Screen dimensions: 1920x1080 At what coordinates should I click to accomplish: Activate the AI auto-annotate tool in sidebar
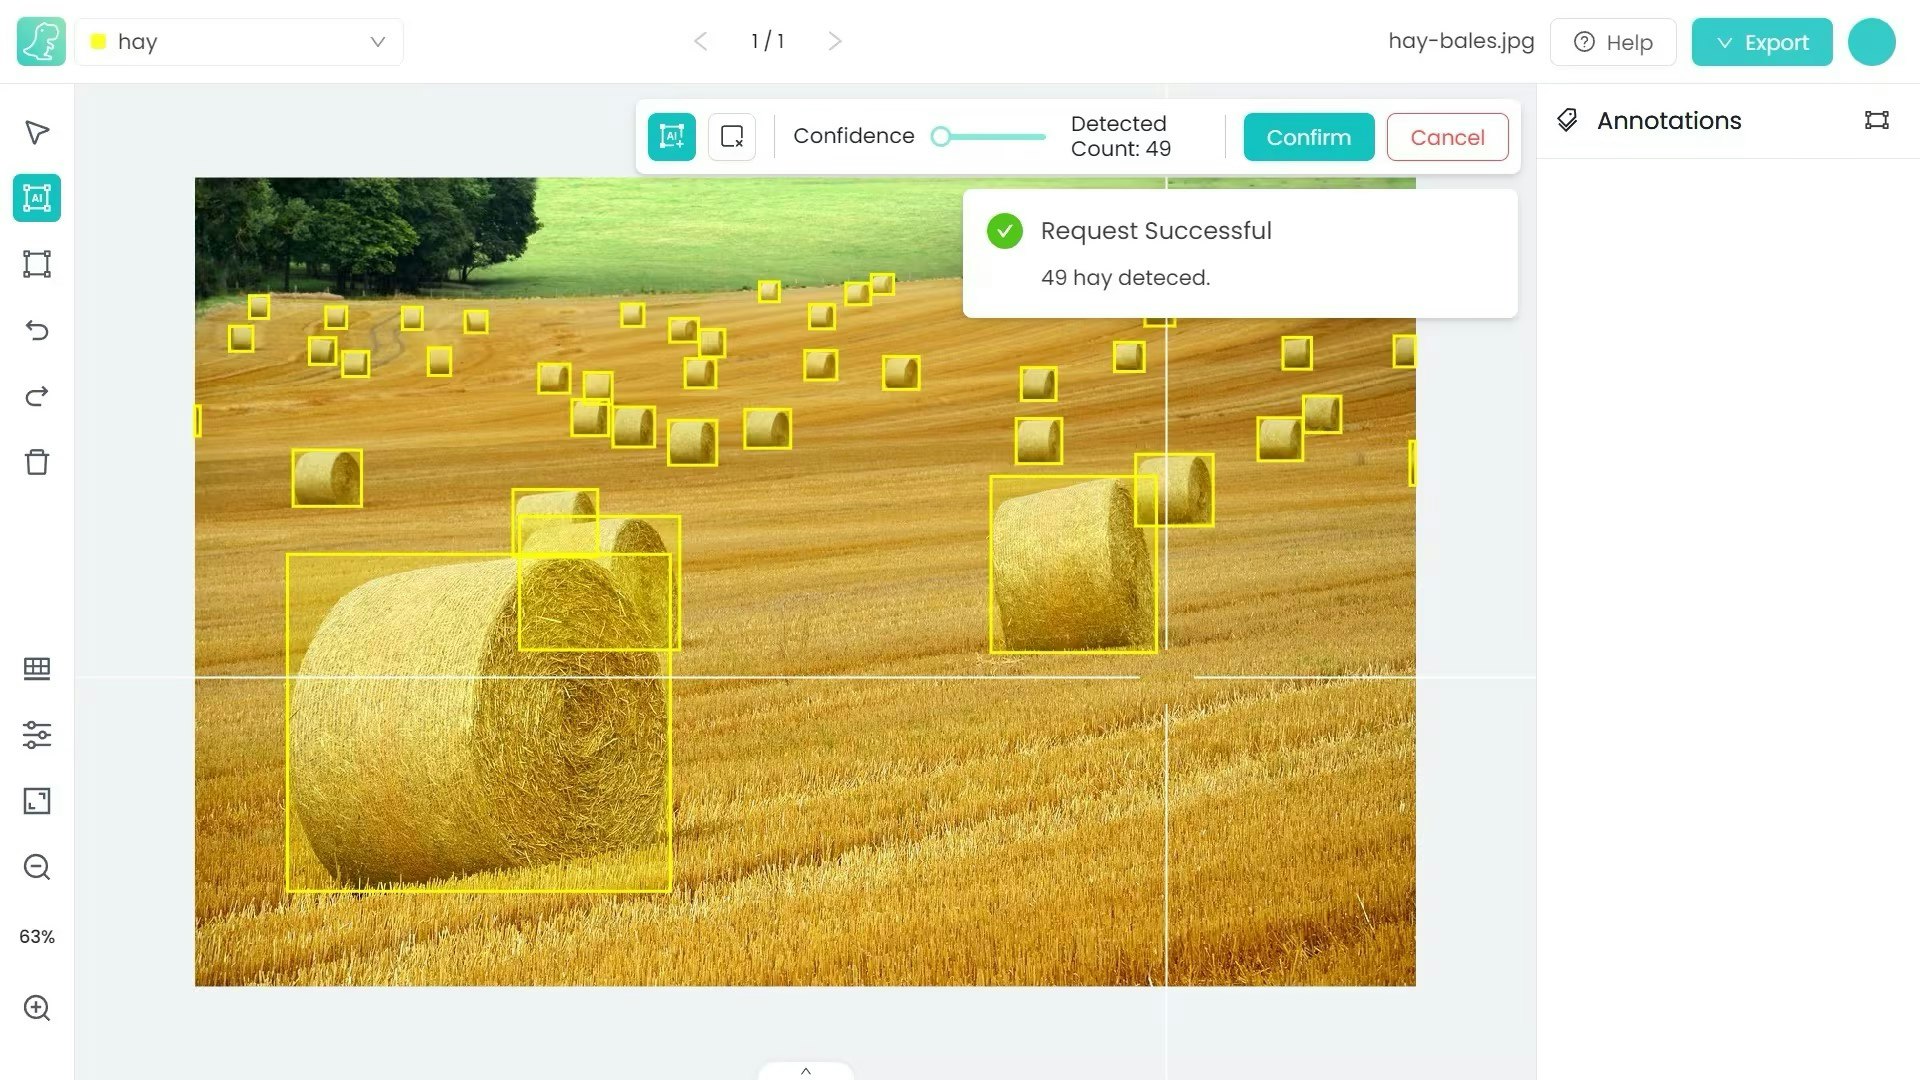tap(37, 198)
